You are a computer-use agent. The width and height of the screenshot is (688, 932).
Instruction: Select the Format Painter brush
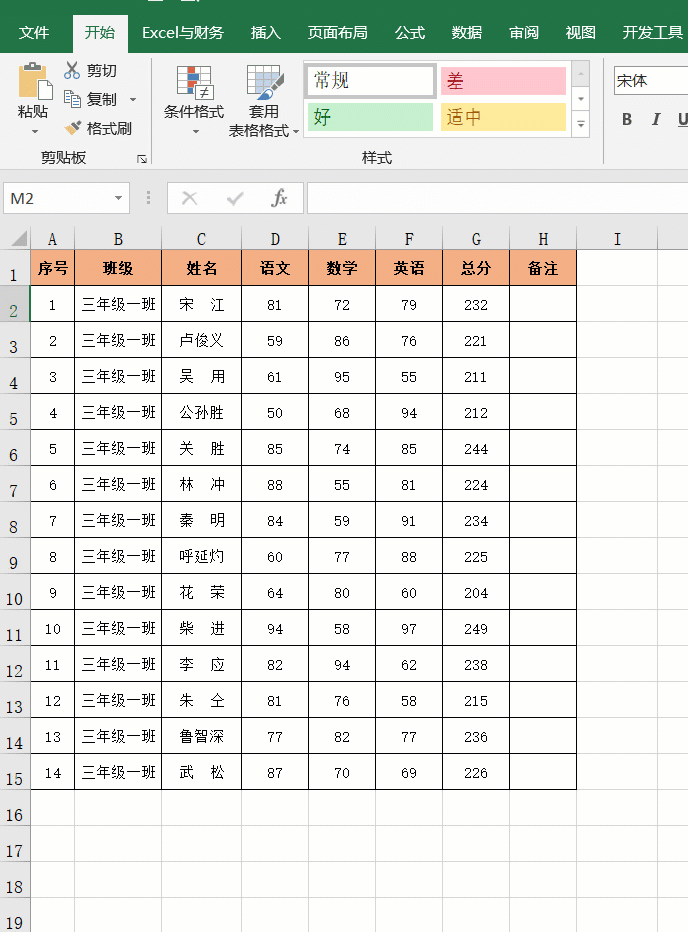pyautogui.click(x=73, y=128)
